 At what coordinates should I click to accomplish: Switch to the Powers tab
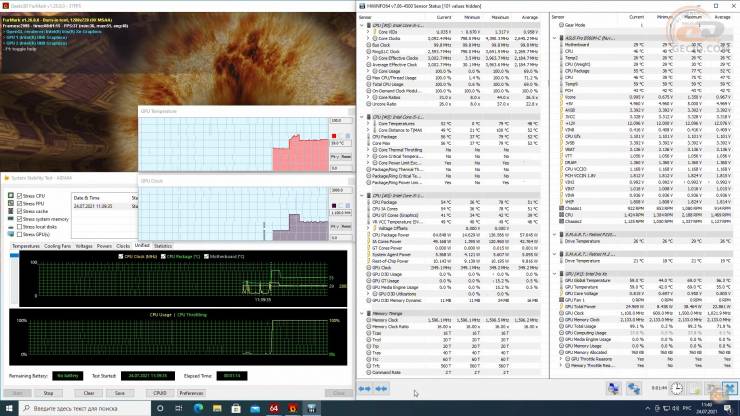(104, 246)
